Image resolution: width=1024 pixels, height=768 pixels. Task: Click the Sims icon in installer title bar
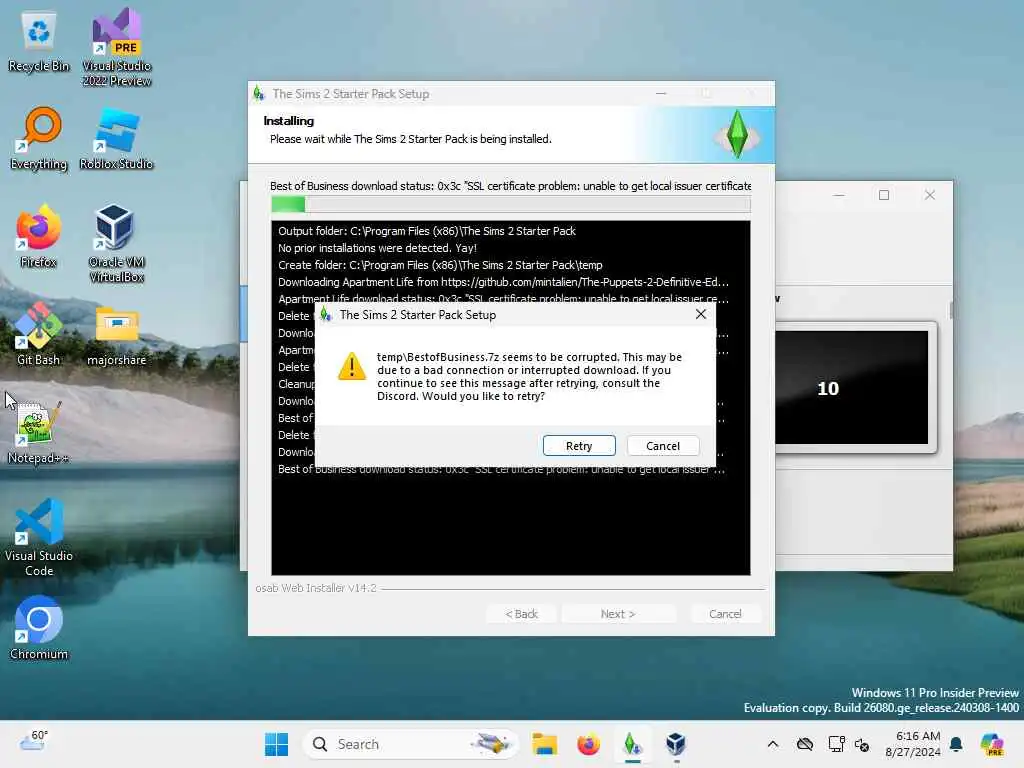tap(259, 93)
